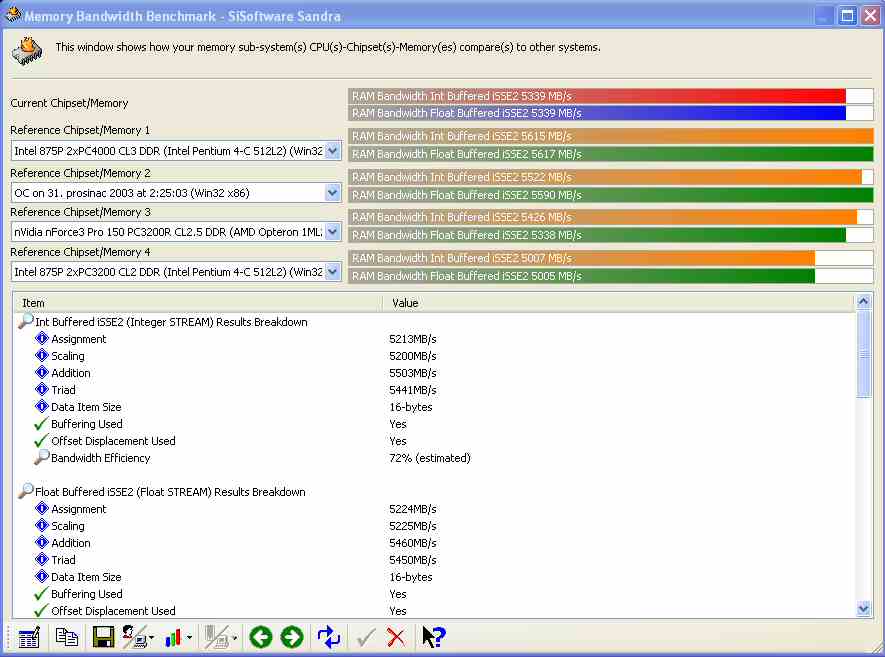Click the Item column header
The width and height of the screenshot is (885, 657).
coord(198,302)
